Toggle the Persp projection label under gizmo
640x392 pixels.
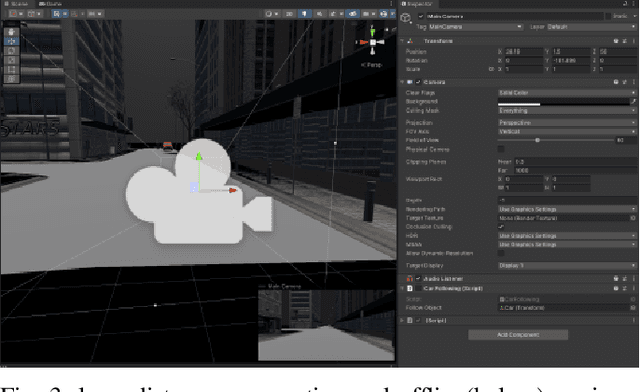(x=371, y=65)
